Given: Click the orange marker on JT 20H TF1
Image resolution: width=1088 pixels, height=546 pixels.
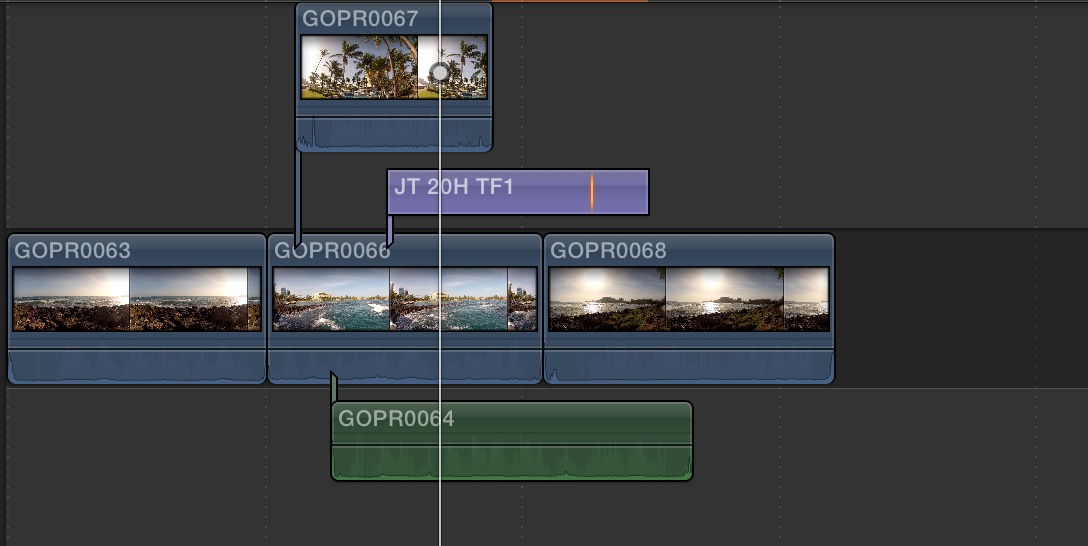Looking at the screenshot, I should coord(592,192).
